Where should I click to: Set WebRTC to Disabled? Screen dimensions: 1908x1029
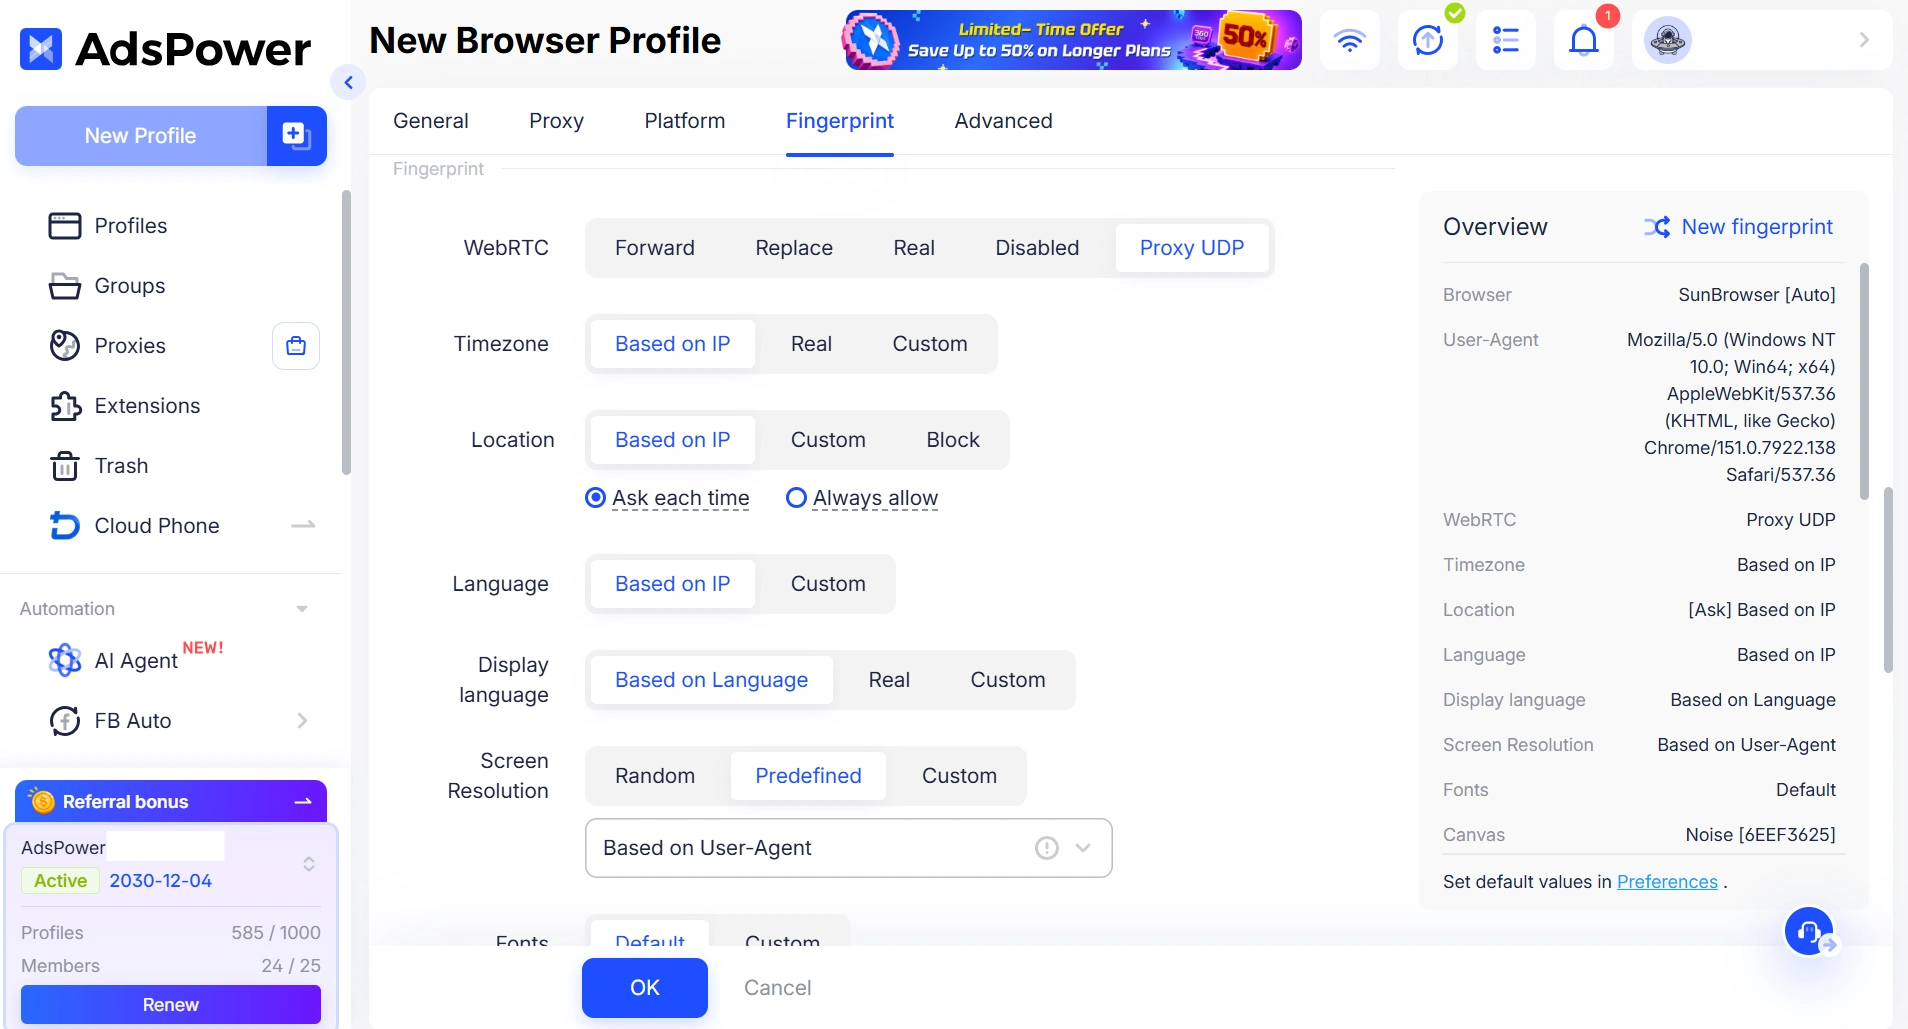pos(1037,248)
